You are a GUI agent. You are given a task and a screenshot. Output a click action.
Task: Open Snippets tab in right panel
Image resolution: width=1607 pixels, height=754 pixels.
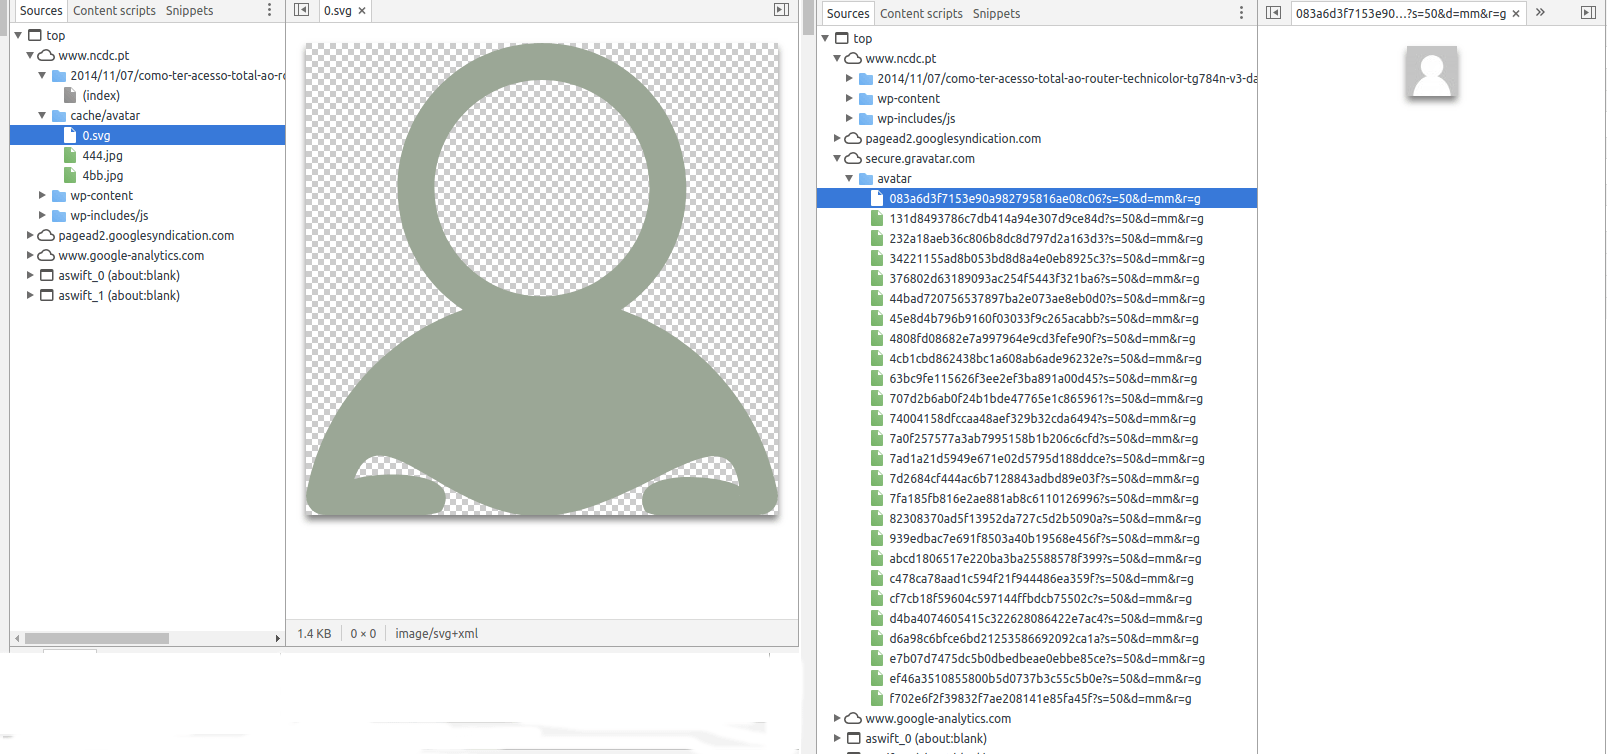[x=996, y=14]
